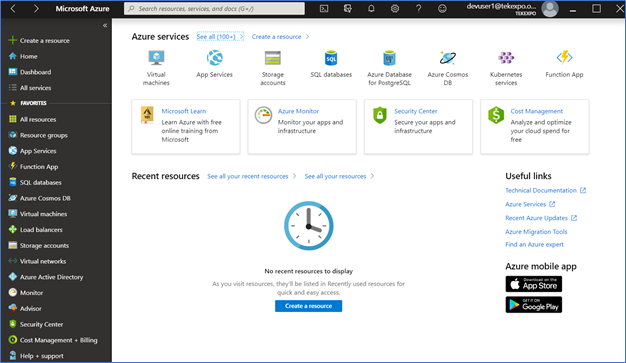Open Azure Migration Tools link
This screenshot has width=626, height=363.
pos(536,232)
